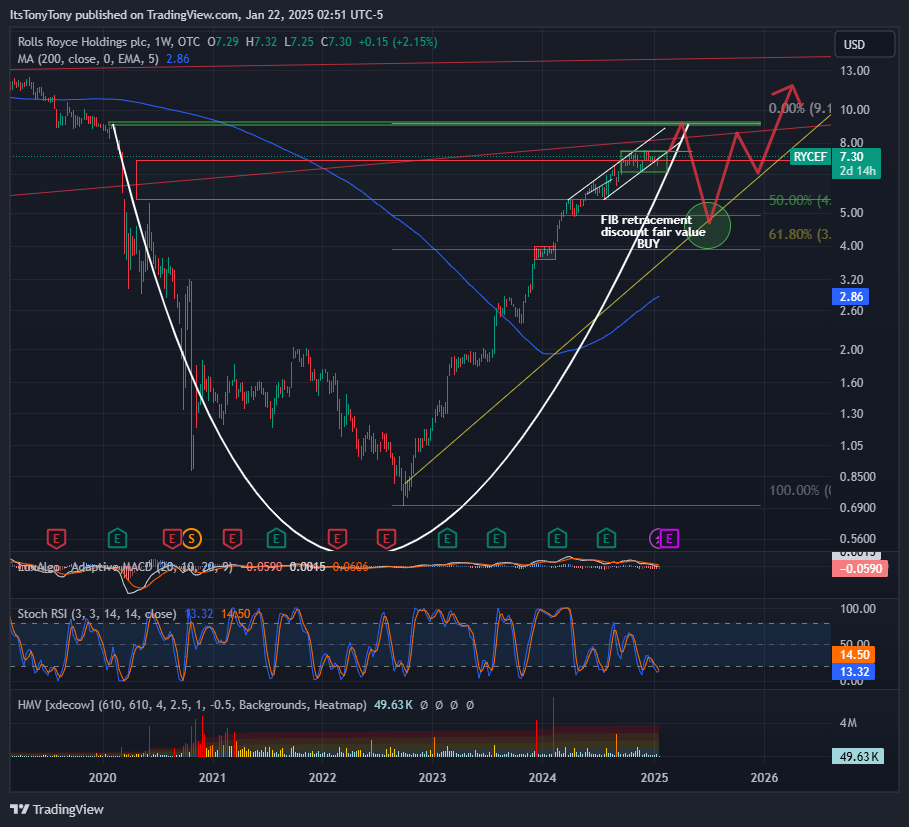This screenshot has width=909, height=827.
Task: Select the RYCEF symbol price label
Action: pos(810,157)
